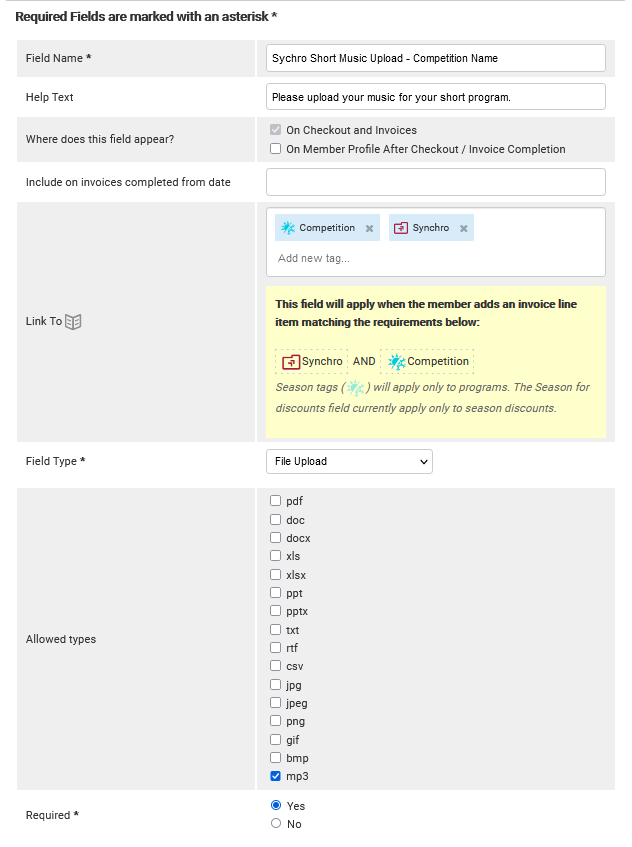Click Synchro icon in yellow requirements box
This screenshot has height=847, width=632.
[x=291, y=362]
